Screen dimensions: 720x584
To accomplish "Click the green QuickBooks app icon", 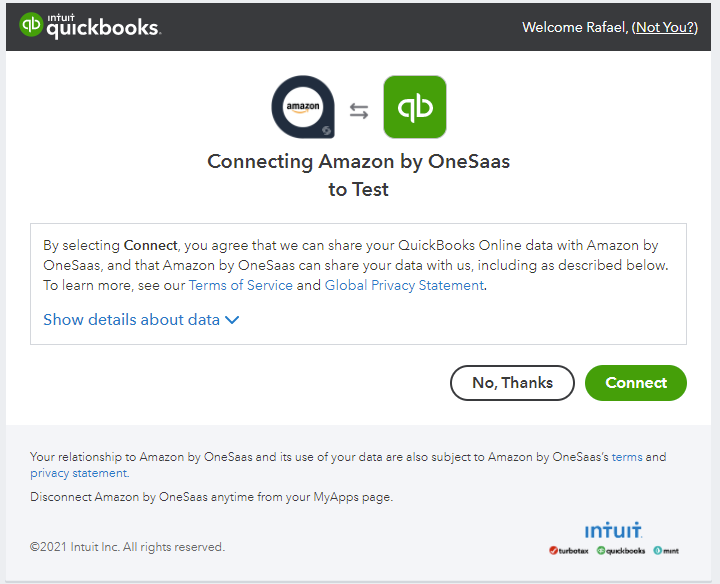I will (415, 107).
